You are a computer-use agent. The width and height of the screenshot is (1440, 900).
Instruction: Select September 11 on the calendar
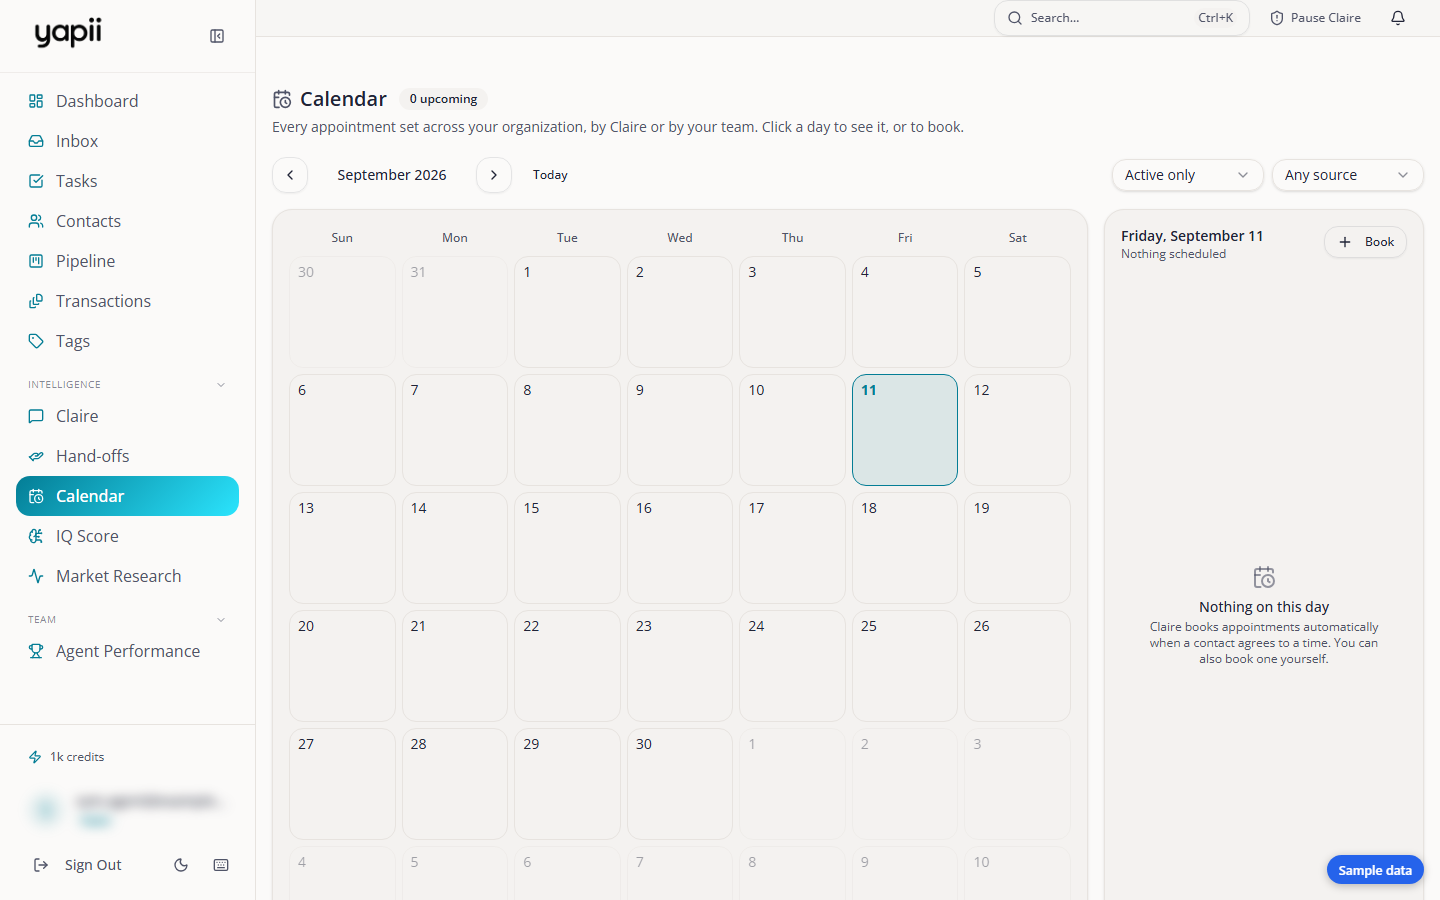click(905, 430)
